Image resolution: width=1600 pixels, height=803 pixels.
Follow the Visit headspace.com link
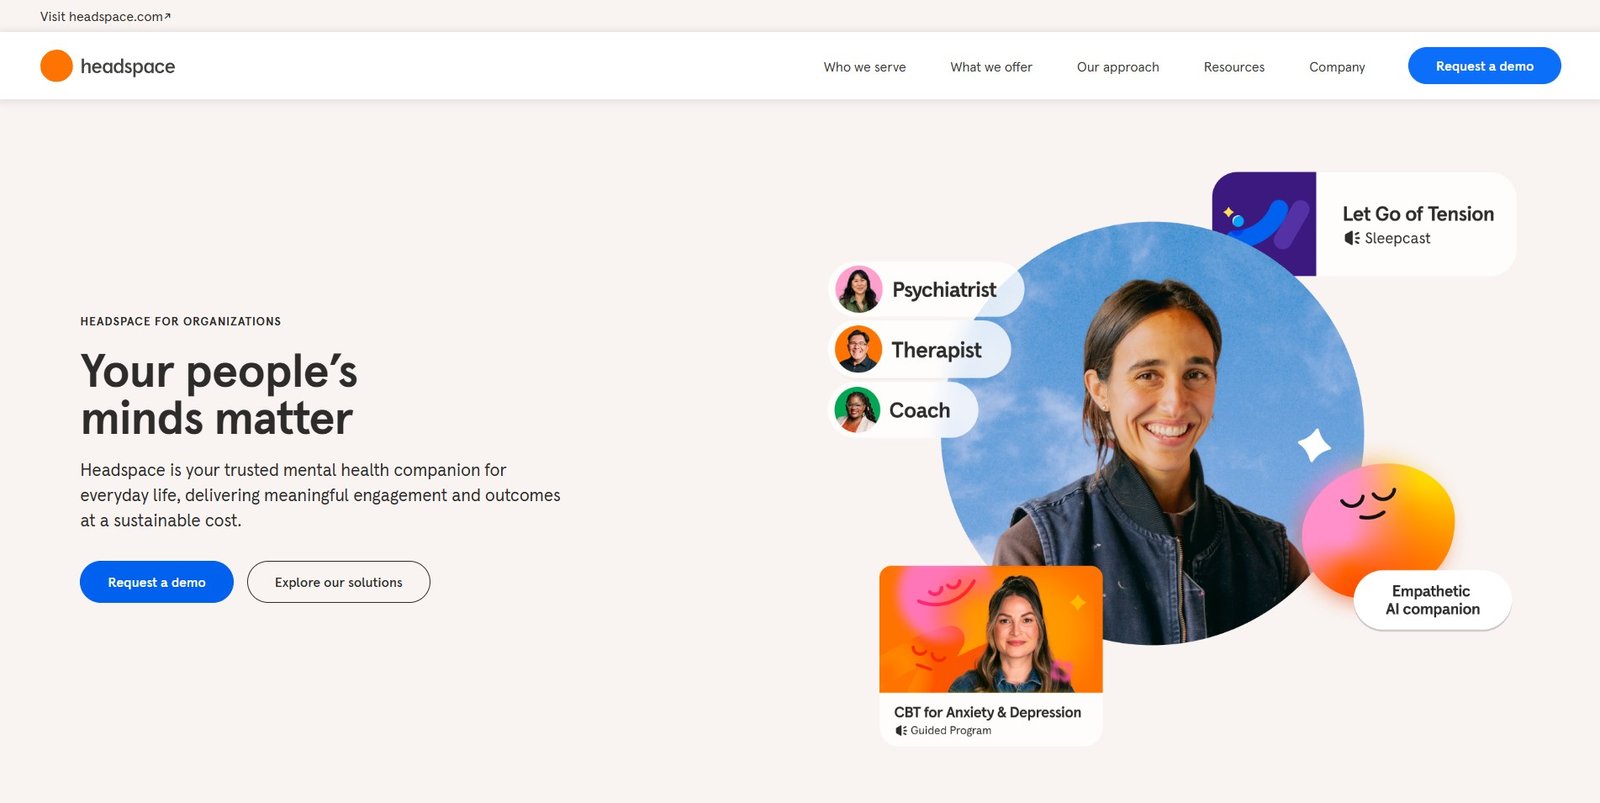point(105,16)
